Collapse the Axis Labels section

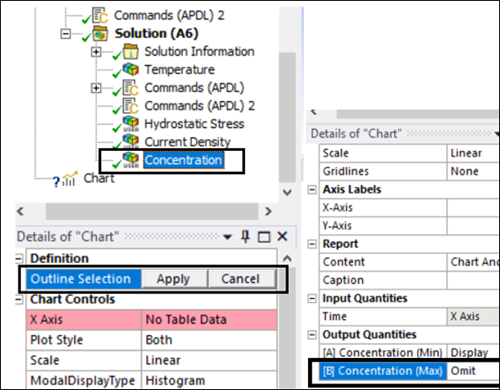312,190
